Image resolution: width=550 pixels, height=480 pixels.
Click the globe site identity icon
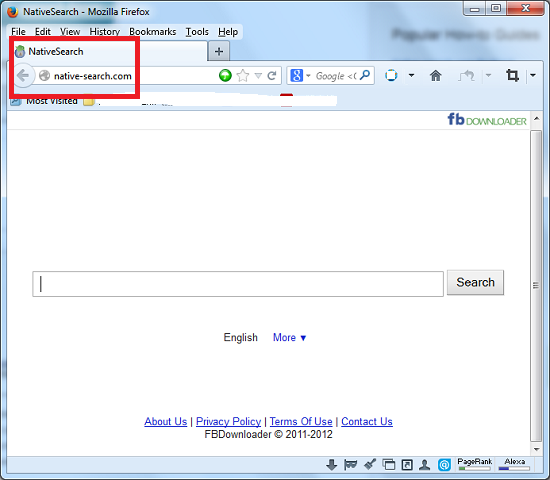pyautogui.click(x=44, y=75)
